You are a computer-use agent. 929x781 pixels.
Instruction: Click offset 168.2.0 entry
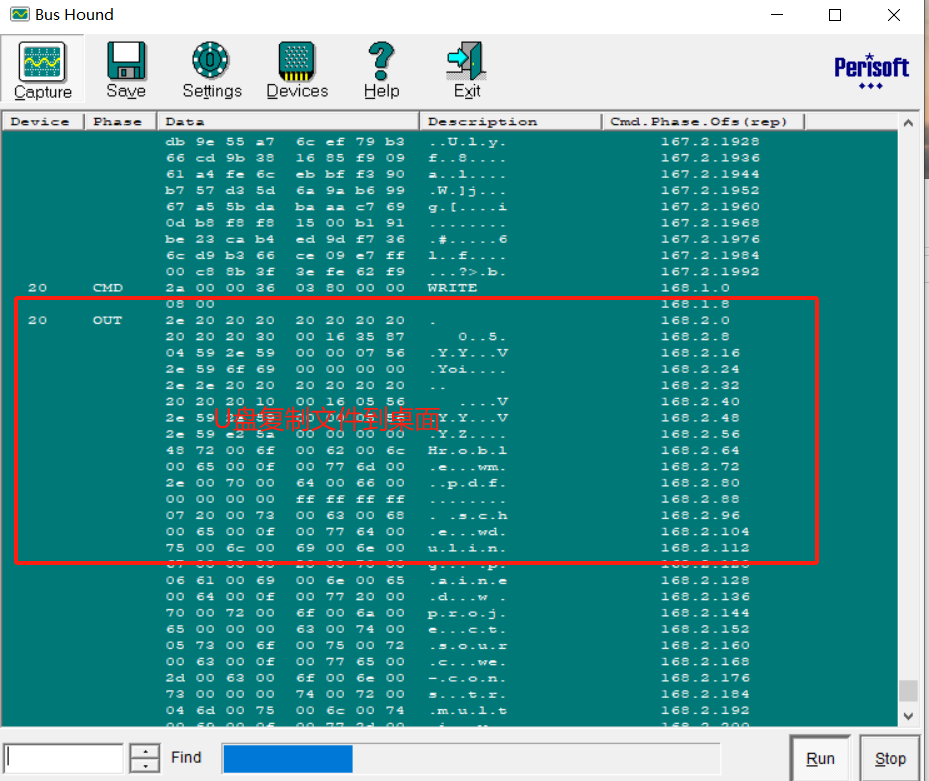695,320
